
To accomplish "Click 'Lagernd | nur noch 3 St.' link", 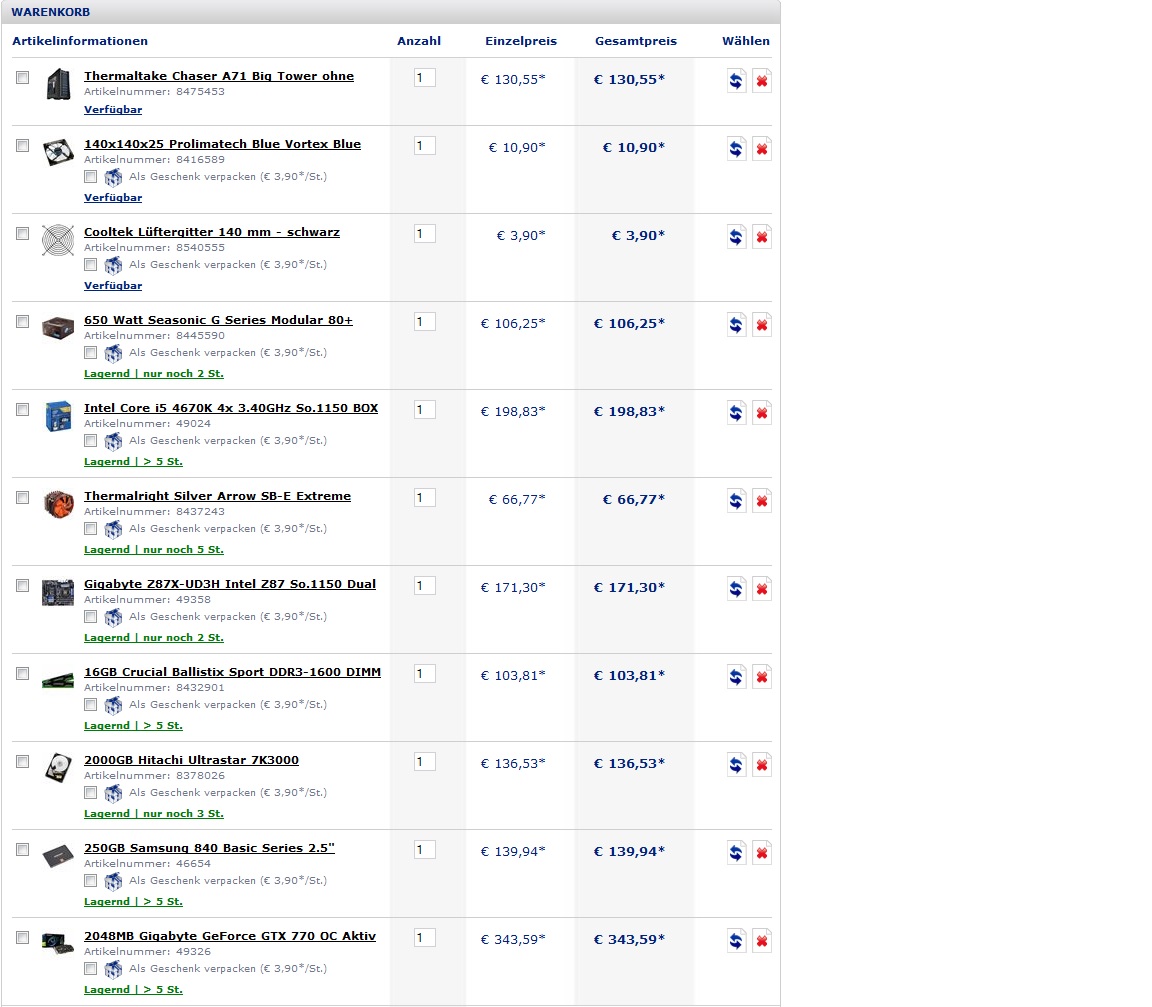I will tap(154, 813).
